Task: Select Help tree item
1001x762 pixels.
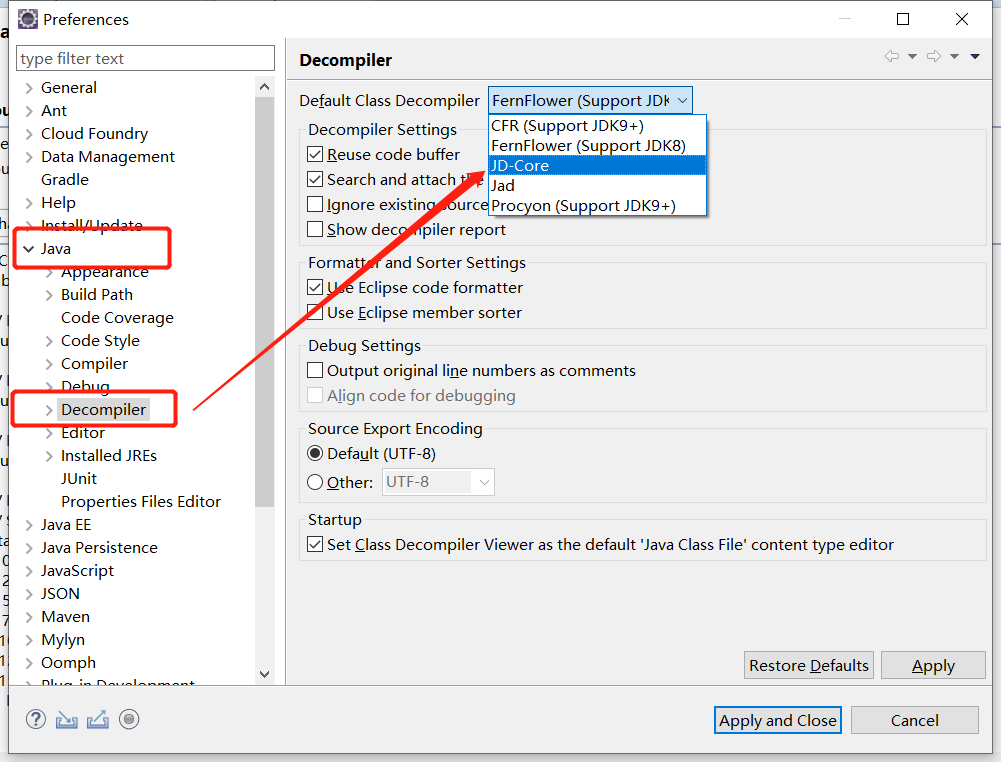Action: [x=58, y=202]
